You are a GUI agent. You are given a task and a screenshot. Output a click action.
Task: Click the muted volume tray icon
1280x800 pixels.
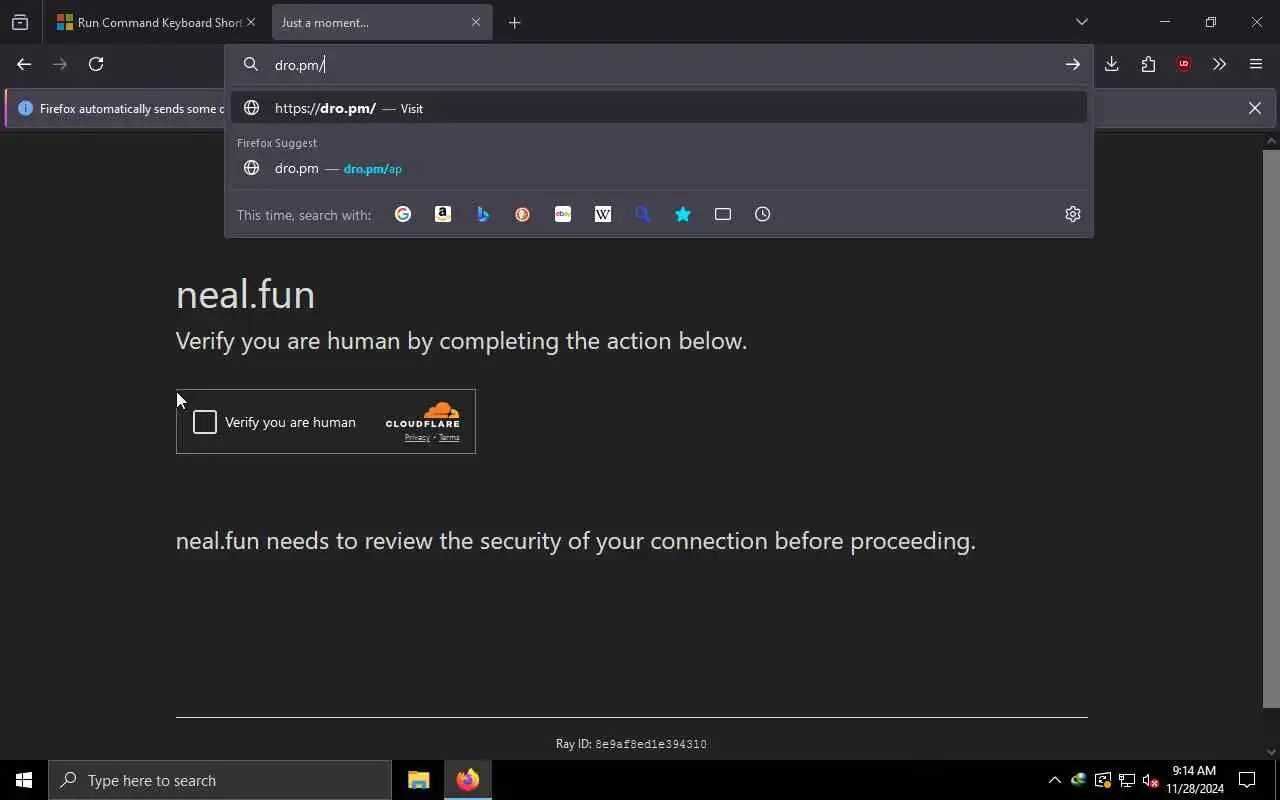1151,780
